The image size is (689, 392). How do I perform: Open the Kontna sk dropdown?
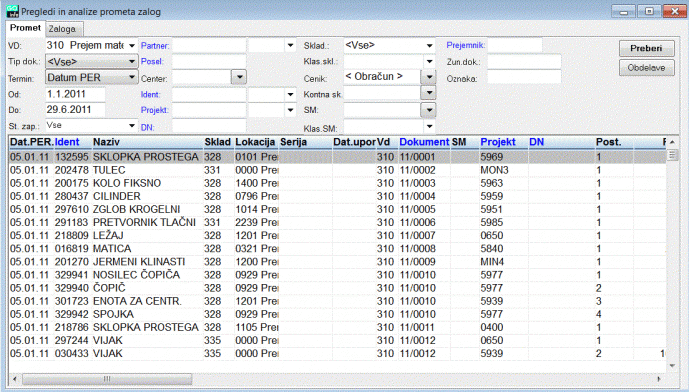point(428,93)
